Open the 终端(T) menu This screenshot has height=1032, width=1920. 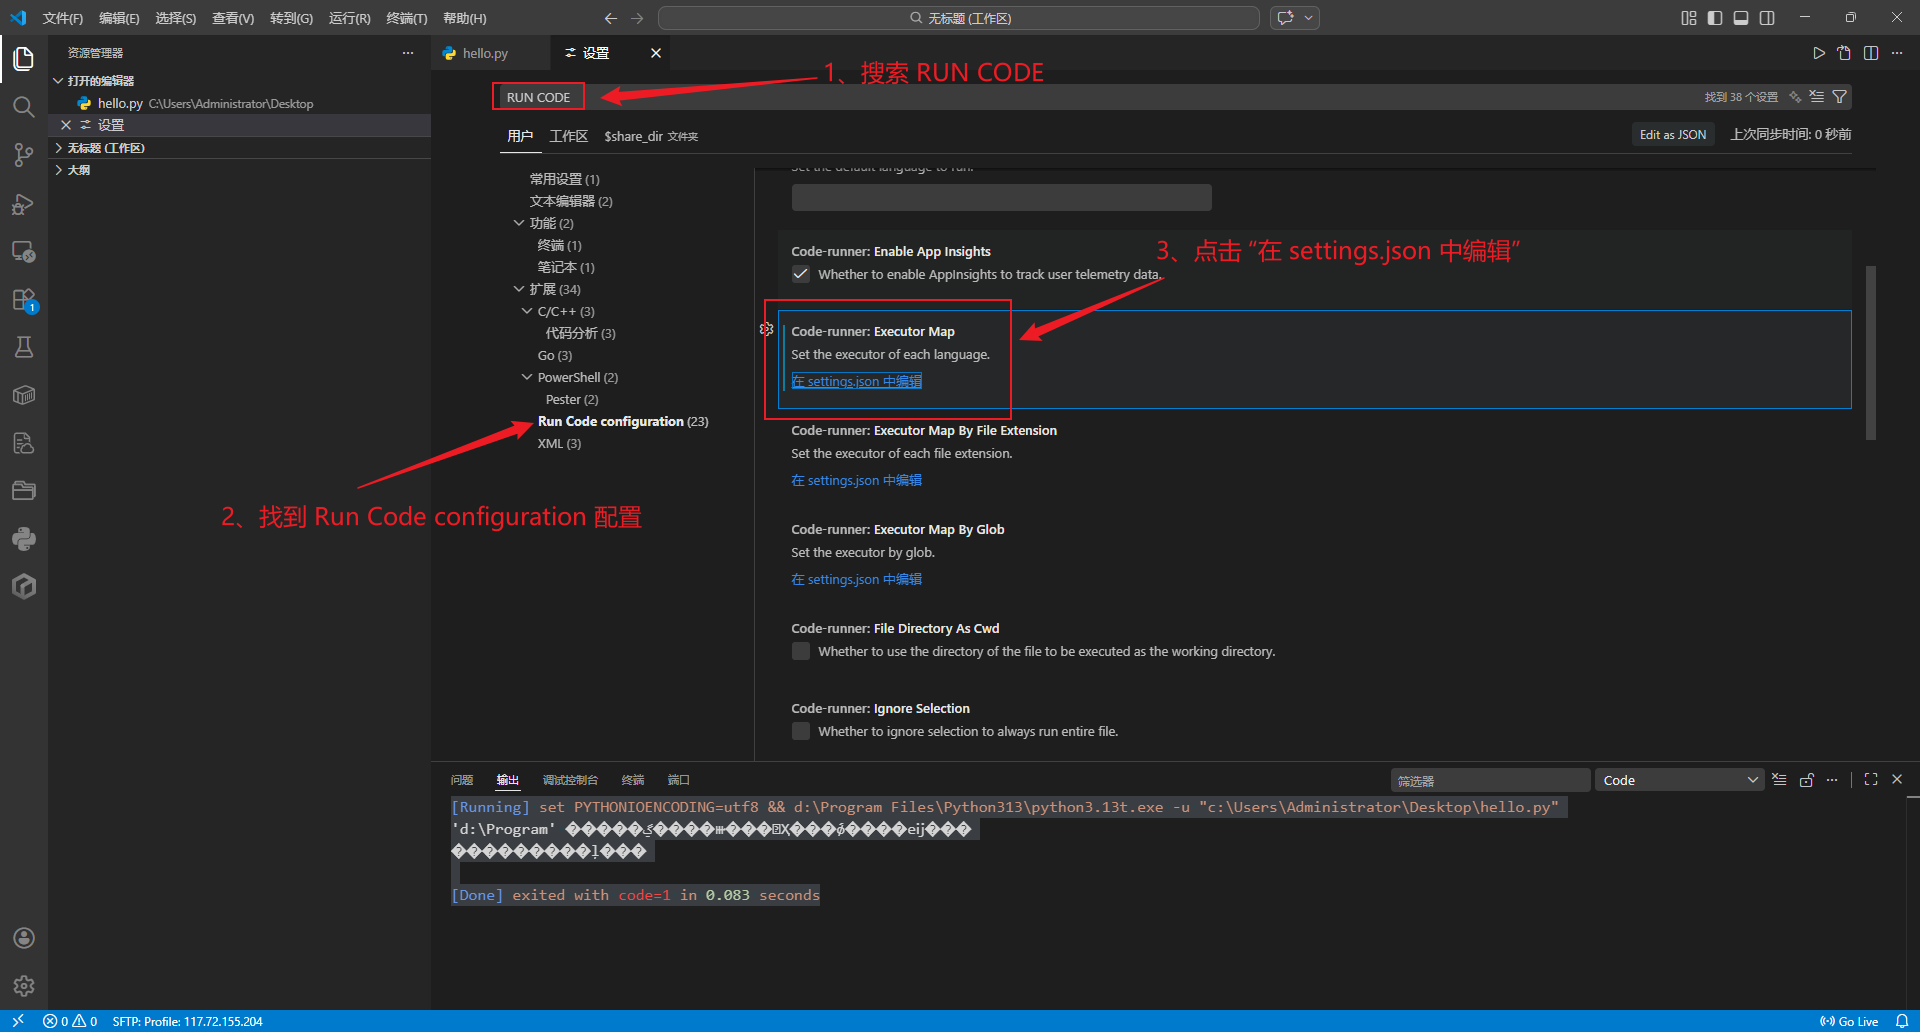406,18
